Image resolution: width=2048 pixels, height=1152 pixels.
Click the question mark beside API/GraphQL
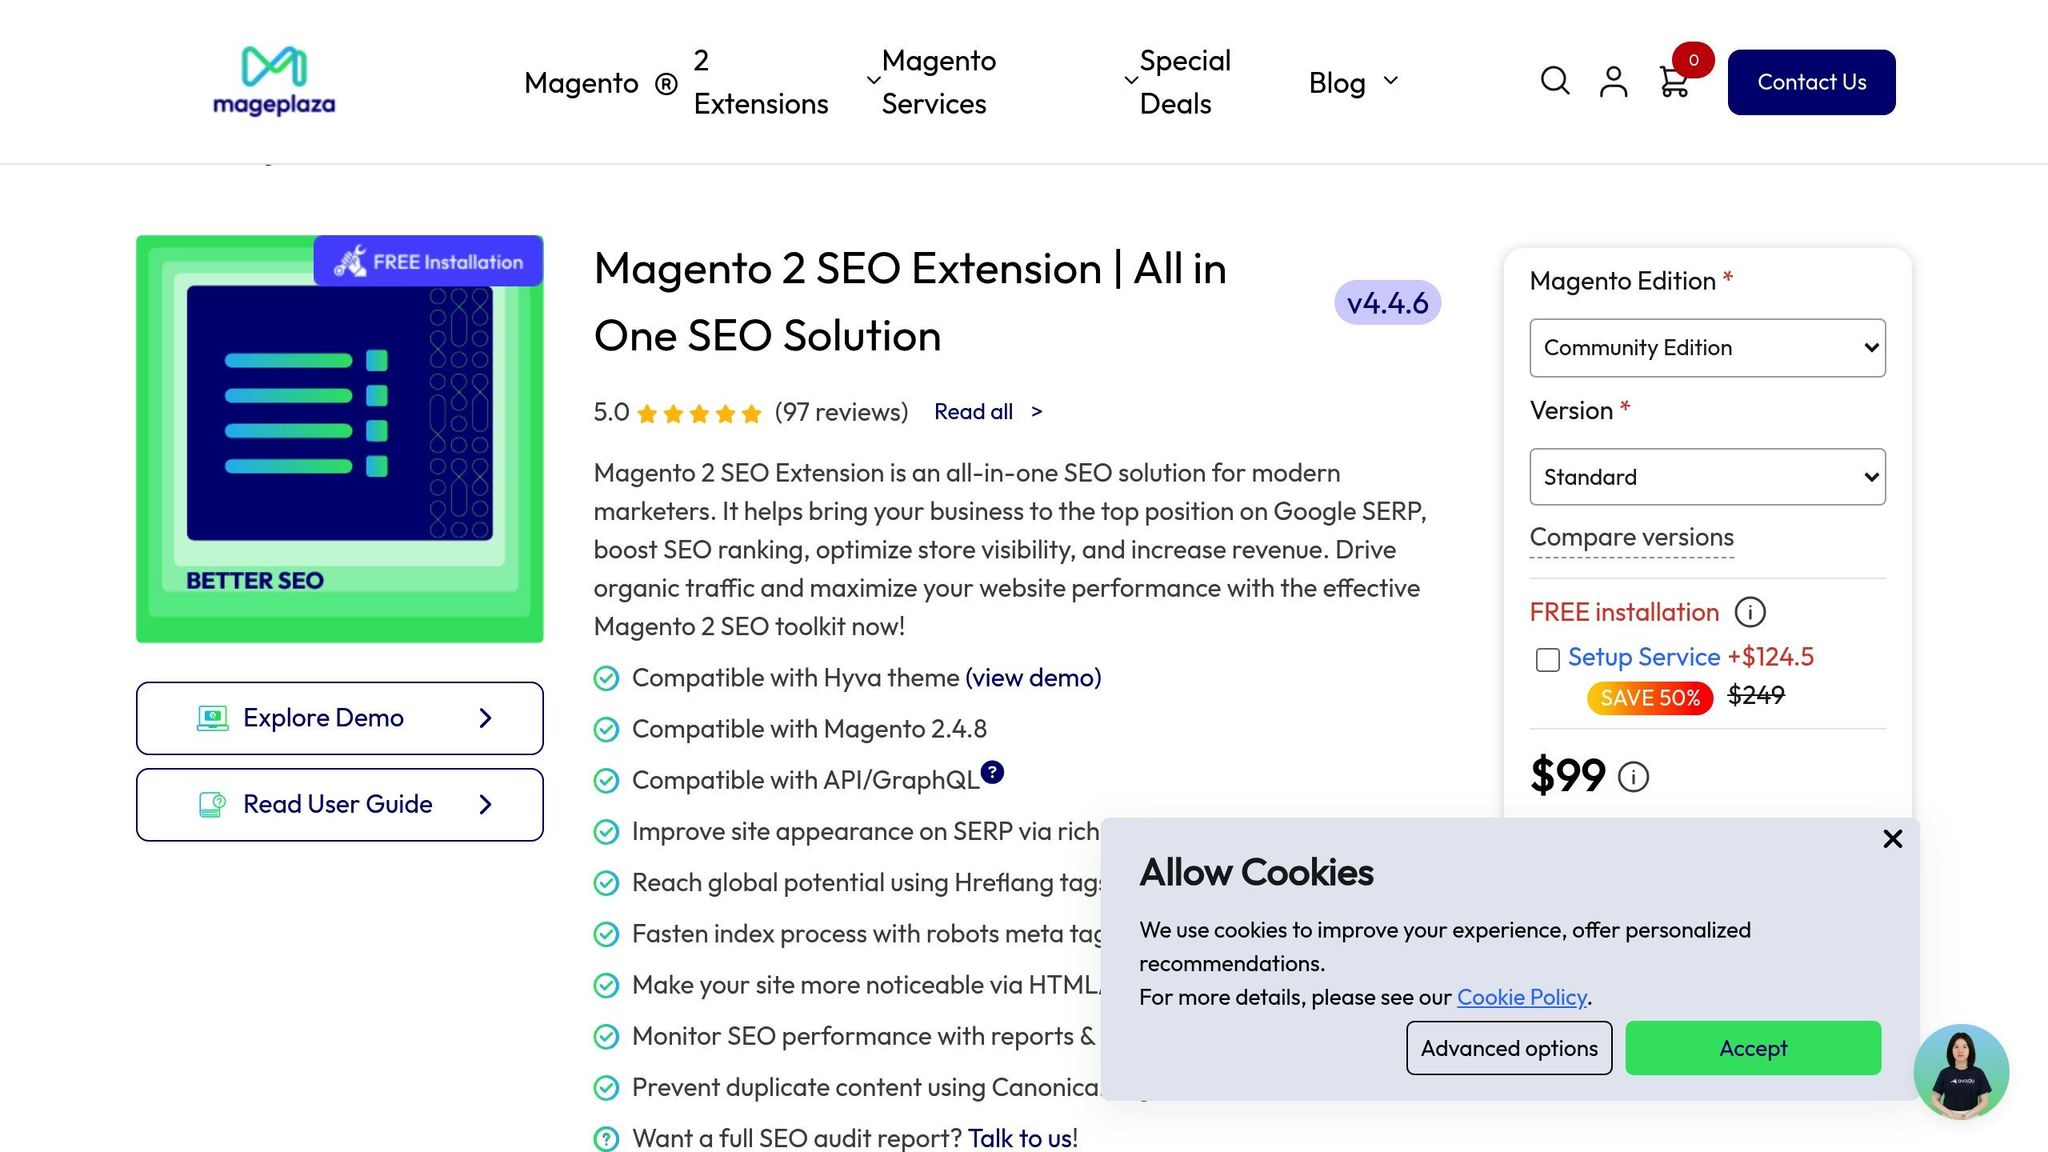(x=992, y=772)
